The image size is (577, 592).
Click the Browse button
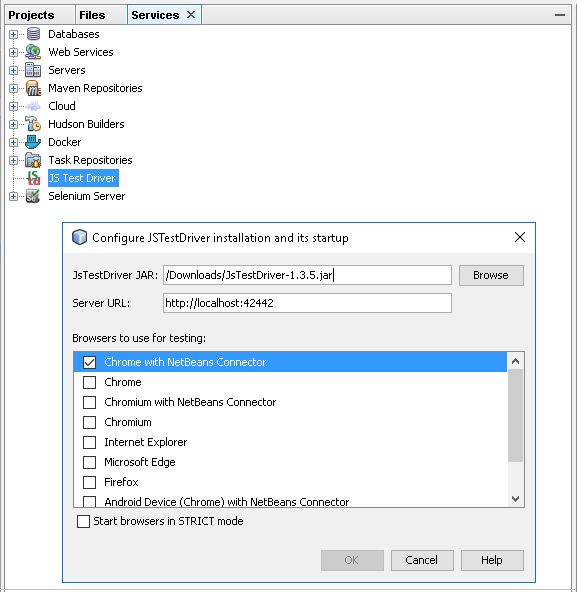coord(491,275)
